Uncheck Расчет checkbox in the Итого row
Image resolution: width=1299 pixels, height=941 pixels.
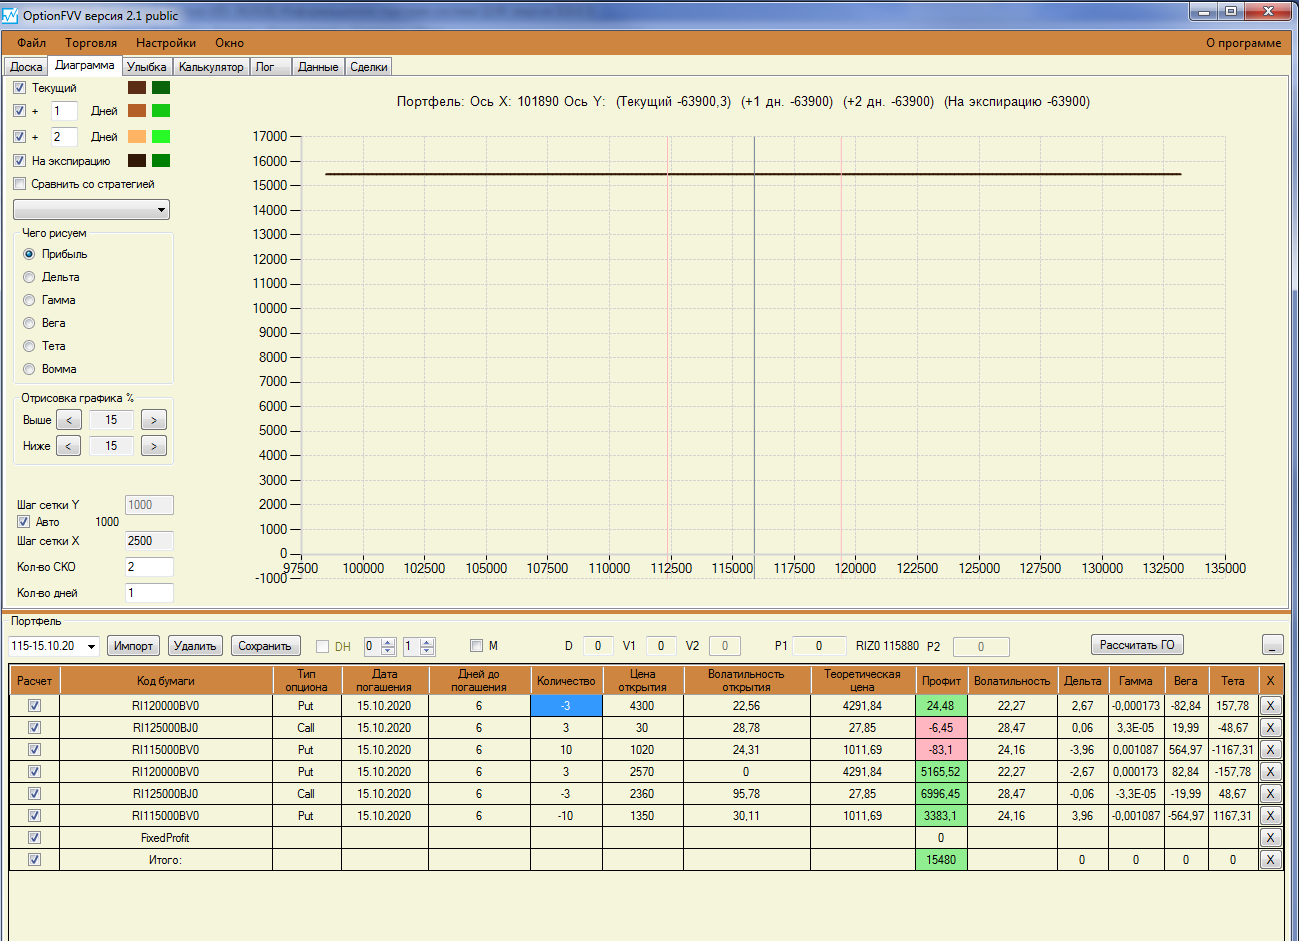34,859
